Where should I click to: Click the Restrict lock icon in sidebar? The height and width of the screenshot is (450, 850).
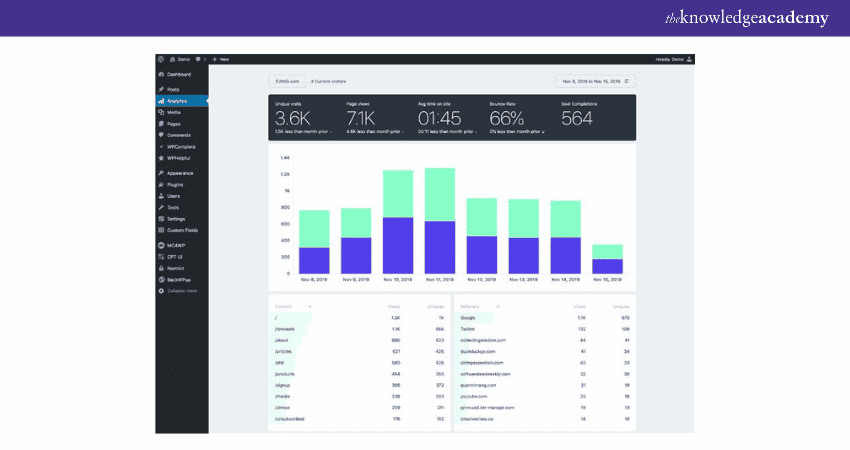(x=161, y=268)
